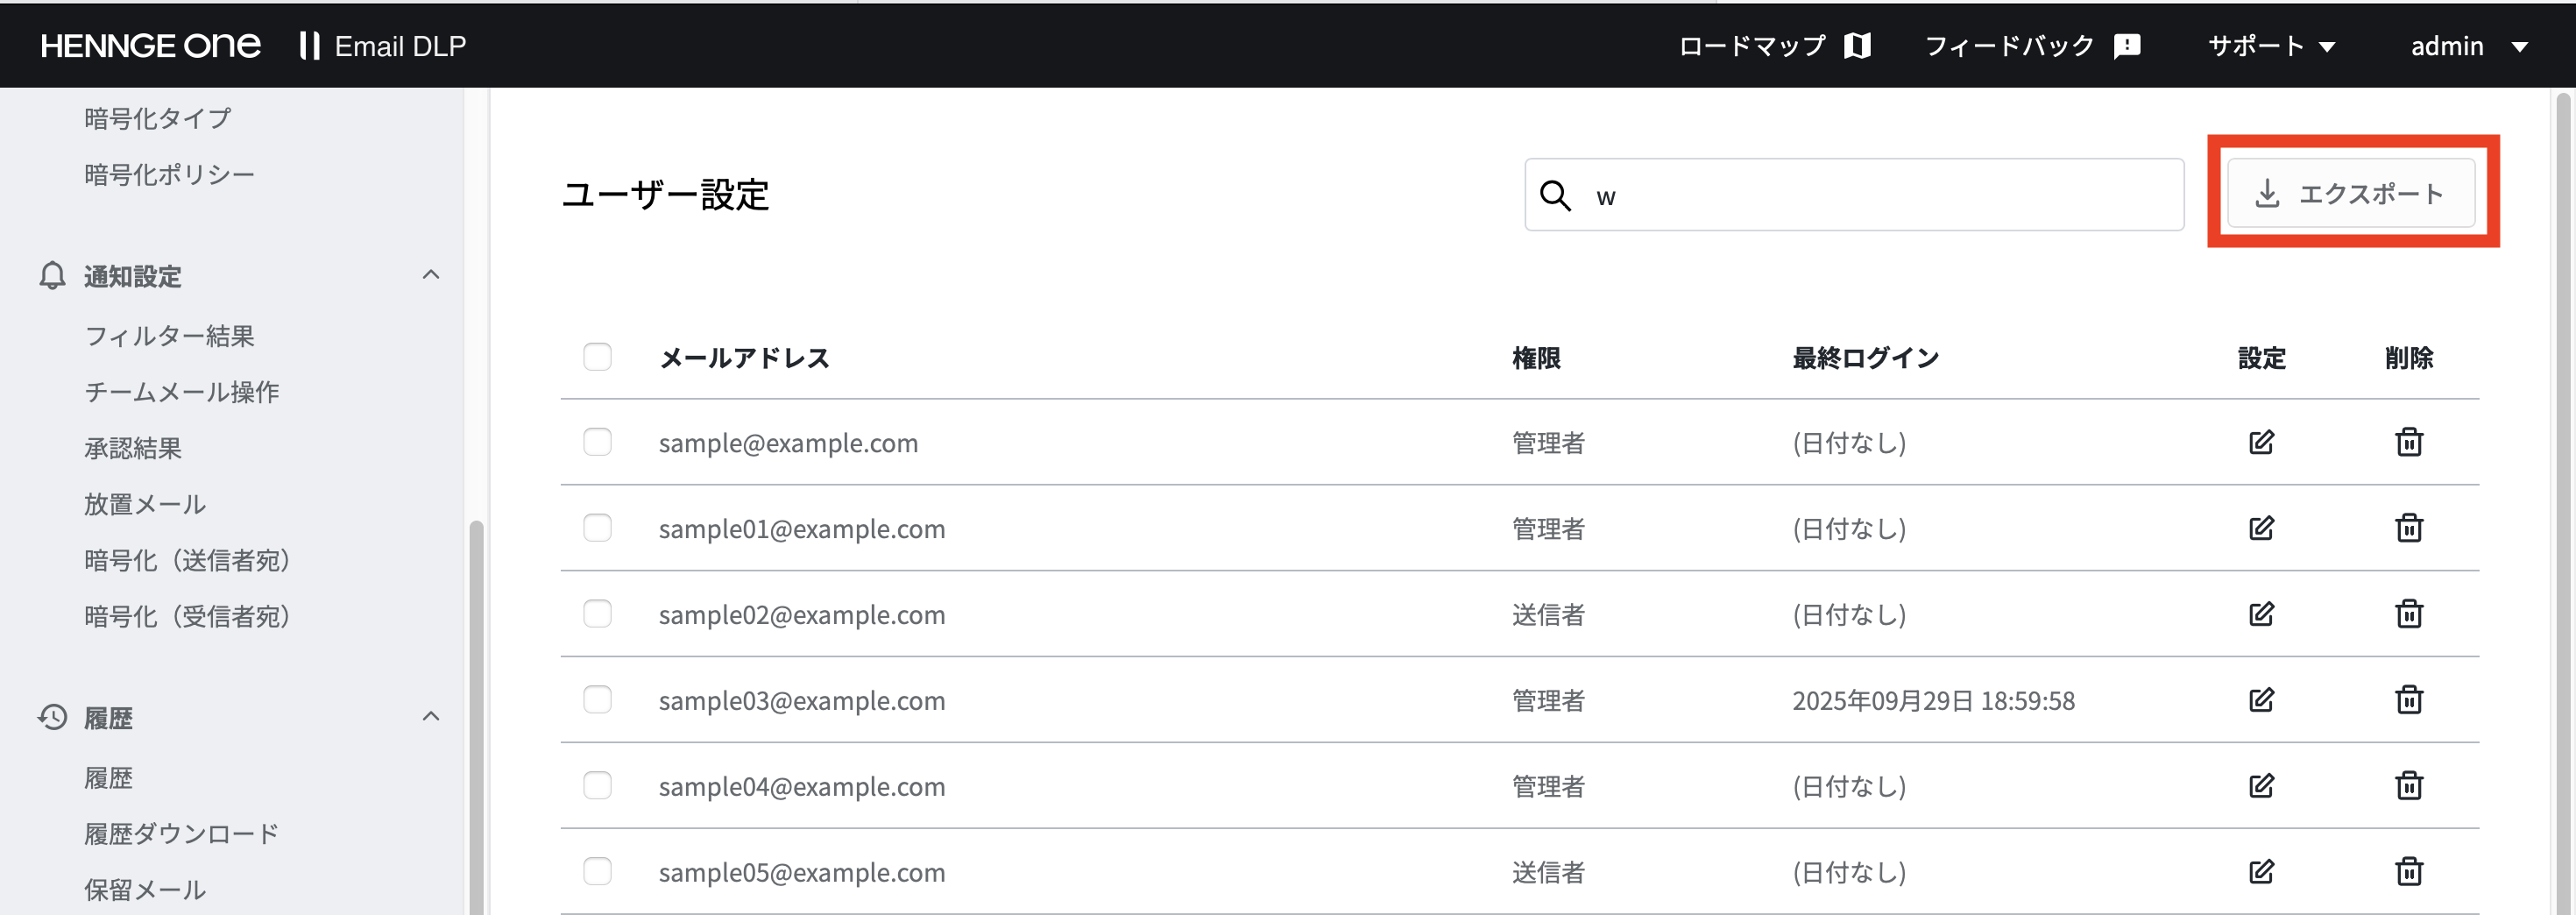Click the search magnifier icon
The width and height of the screenshot is (2576, 915).
(1555, 195)
